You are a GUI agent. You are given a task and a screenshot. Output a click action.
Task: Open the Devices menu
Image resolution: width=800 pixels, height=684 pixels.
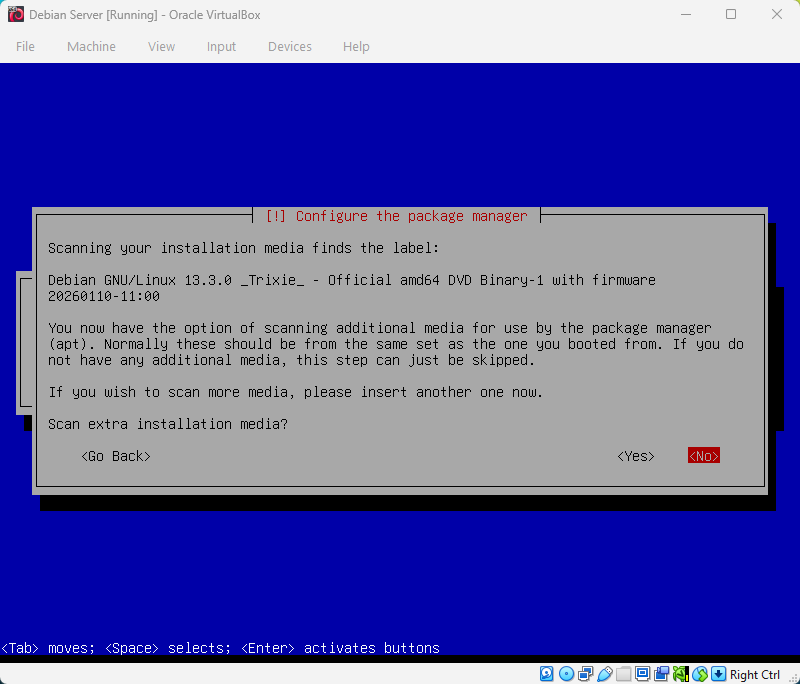[x=289, y=46]
